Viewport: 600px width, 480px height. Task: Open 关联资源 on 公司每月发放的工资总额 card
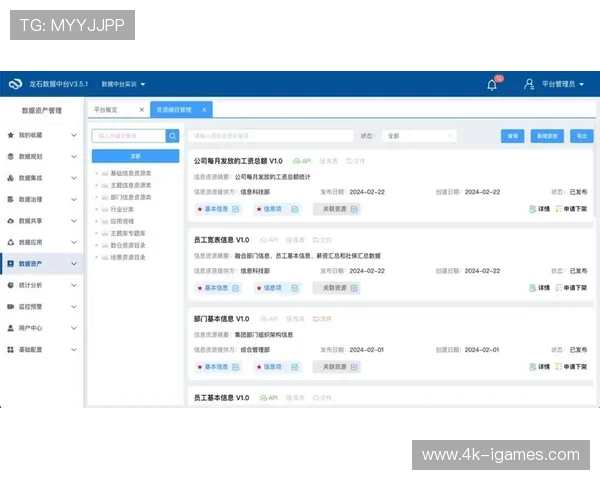point(337,209)
